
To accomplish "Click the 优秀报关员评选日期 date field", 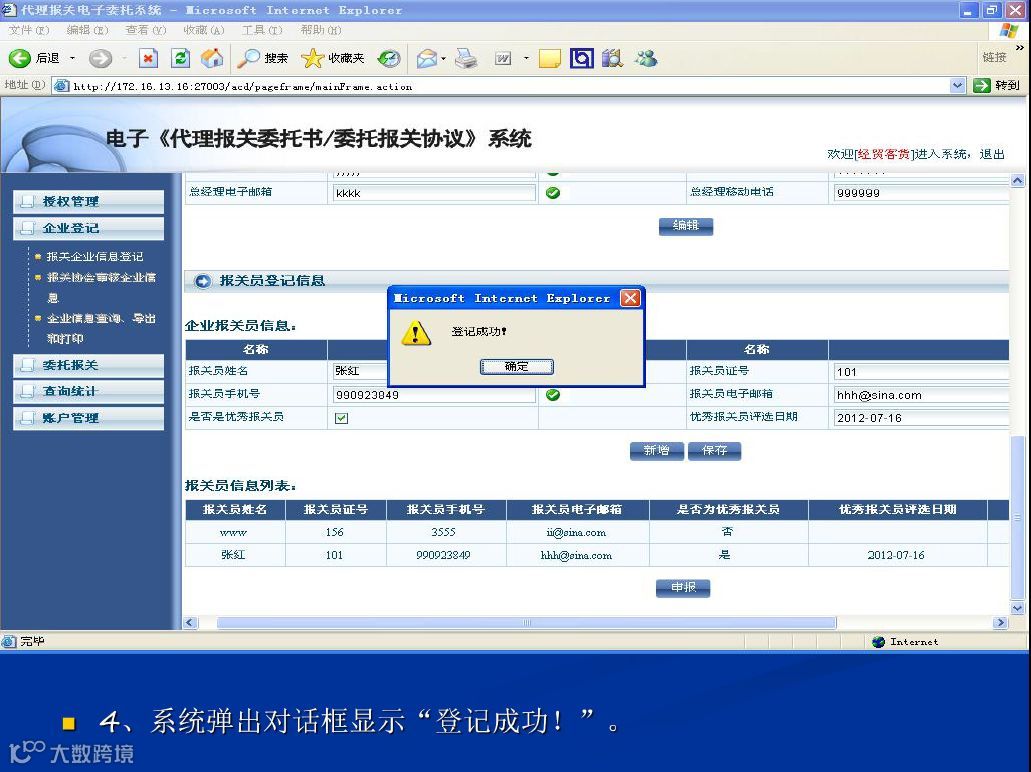I will 921,418.
